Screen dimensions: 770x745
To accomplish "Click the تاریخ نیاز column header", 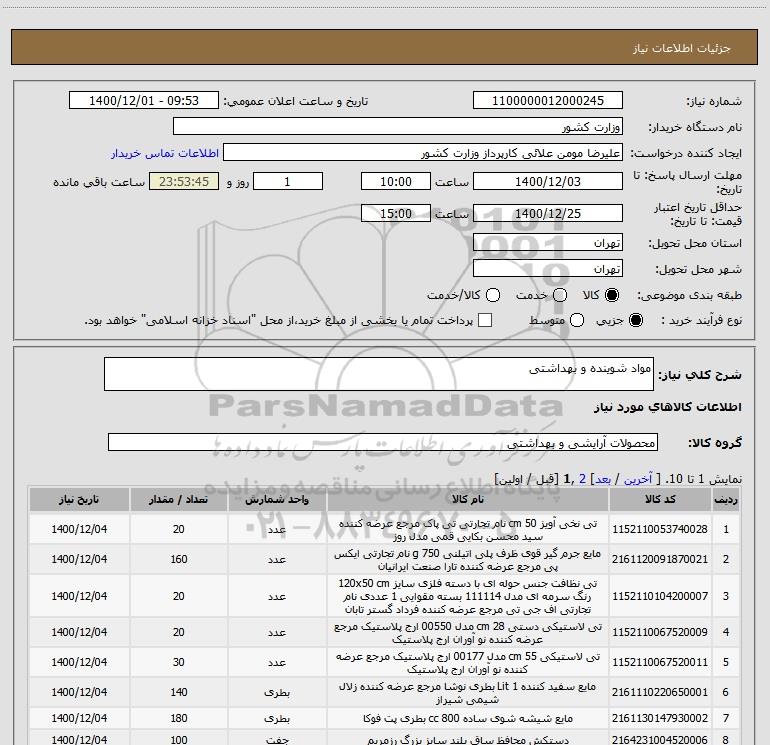I will click(79, 499).
